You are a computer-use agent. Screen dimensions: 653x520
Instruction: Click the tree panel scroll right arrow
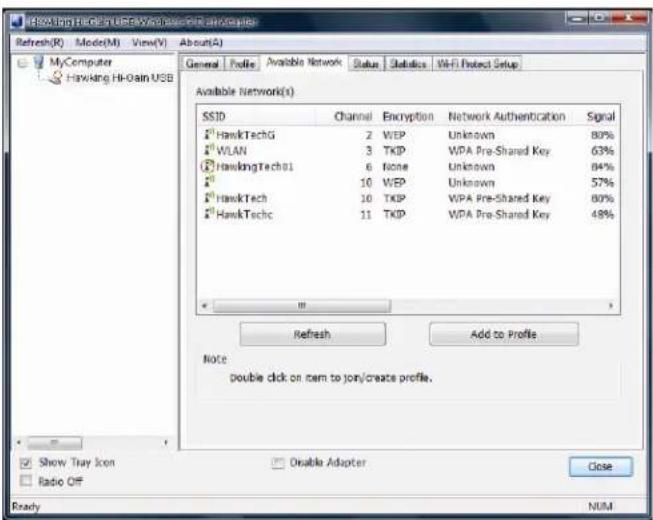[166, 442]
